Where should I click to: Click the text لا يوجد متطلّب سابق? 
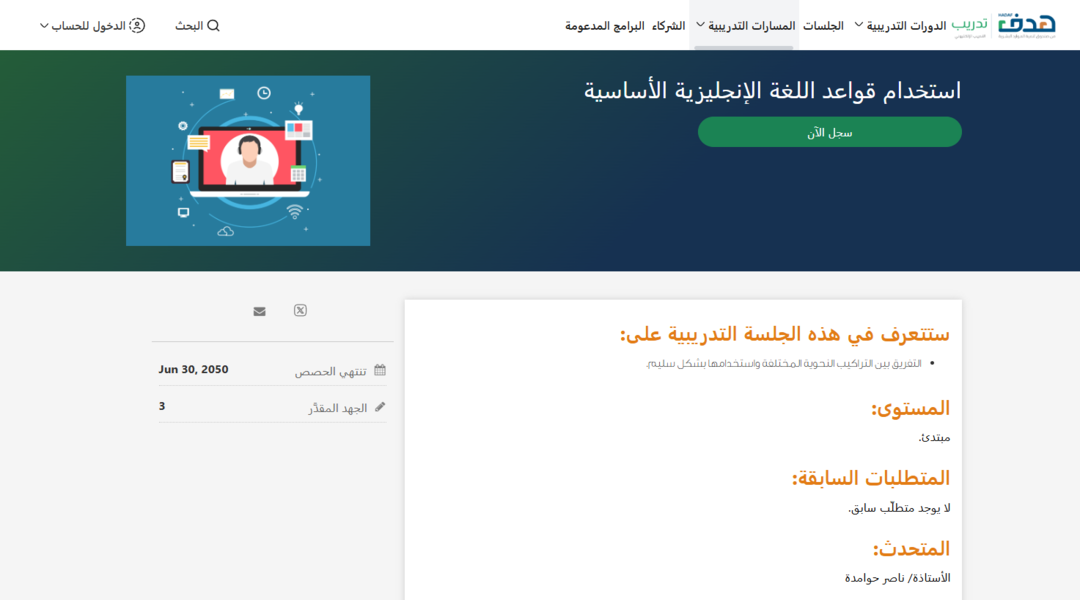899,508
